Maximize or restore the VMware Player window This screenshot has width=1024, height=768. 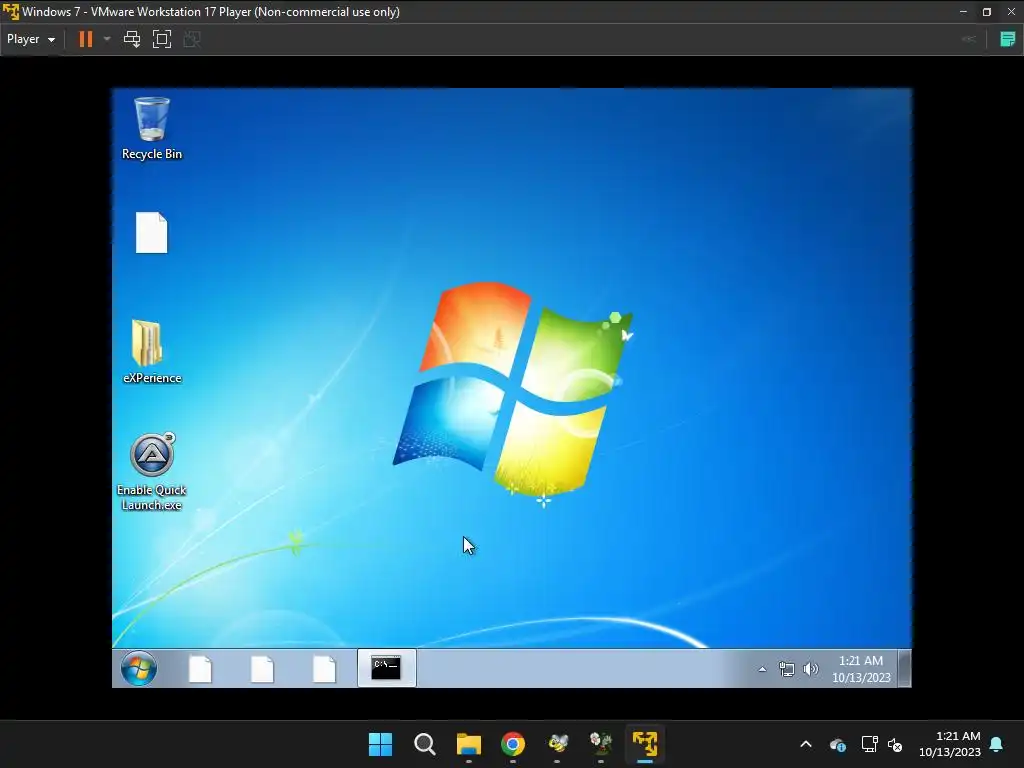click(x=987, y=12)
